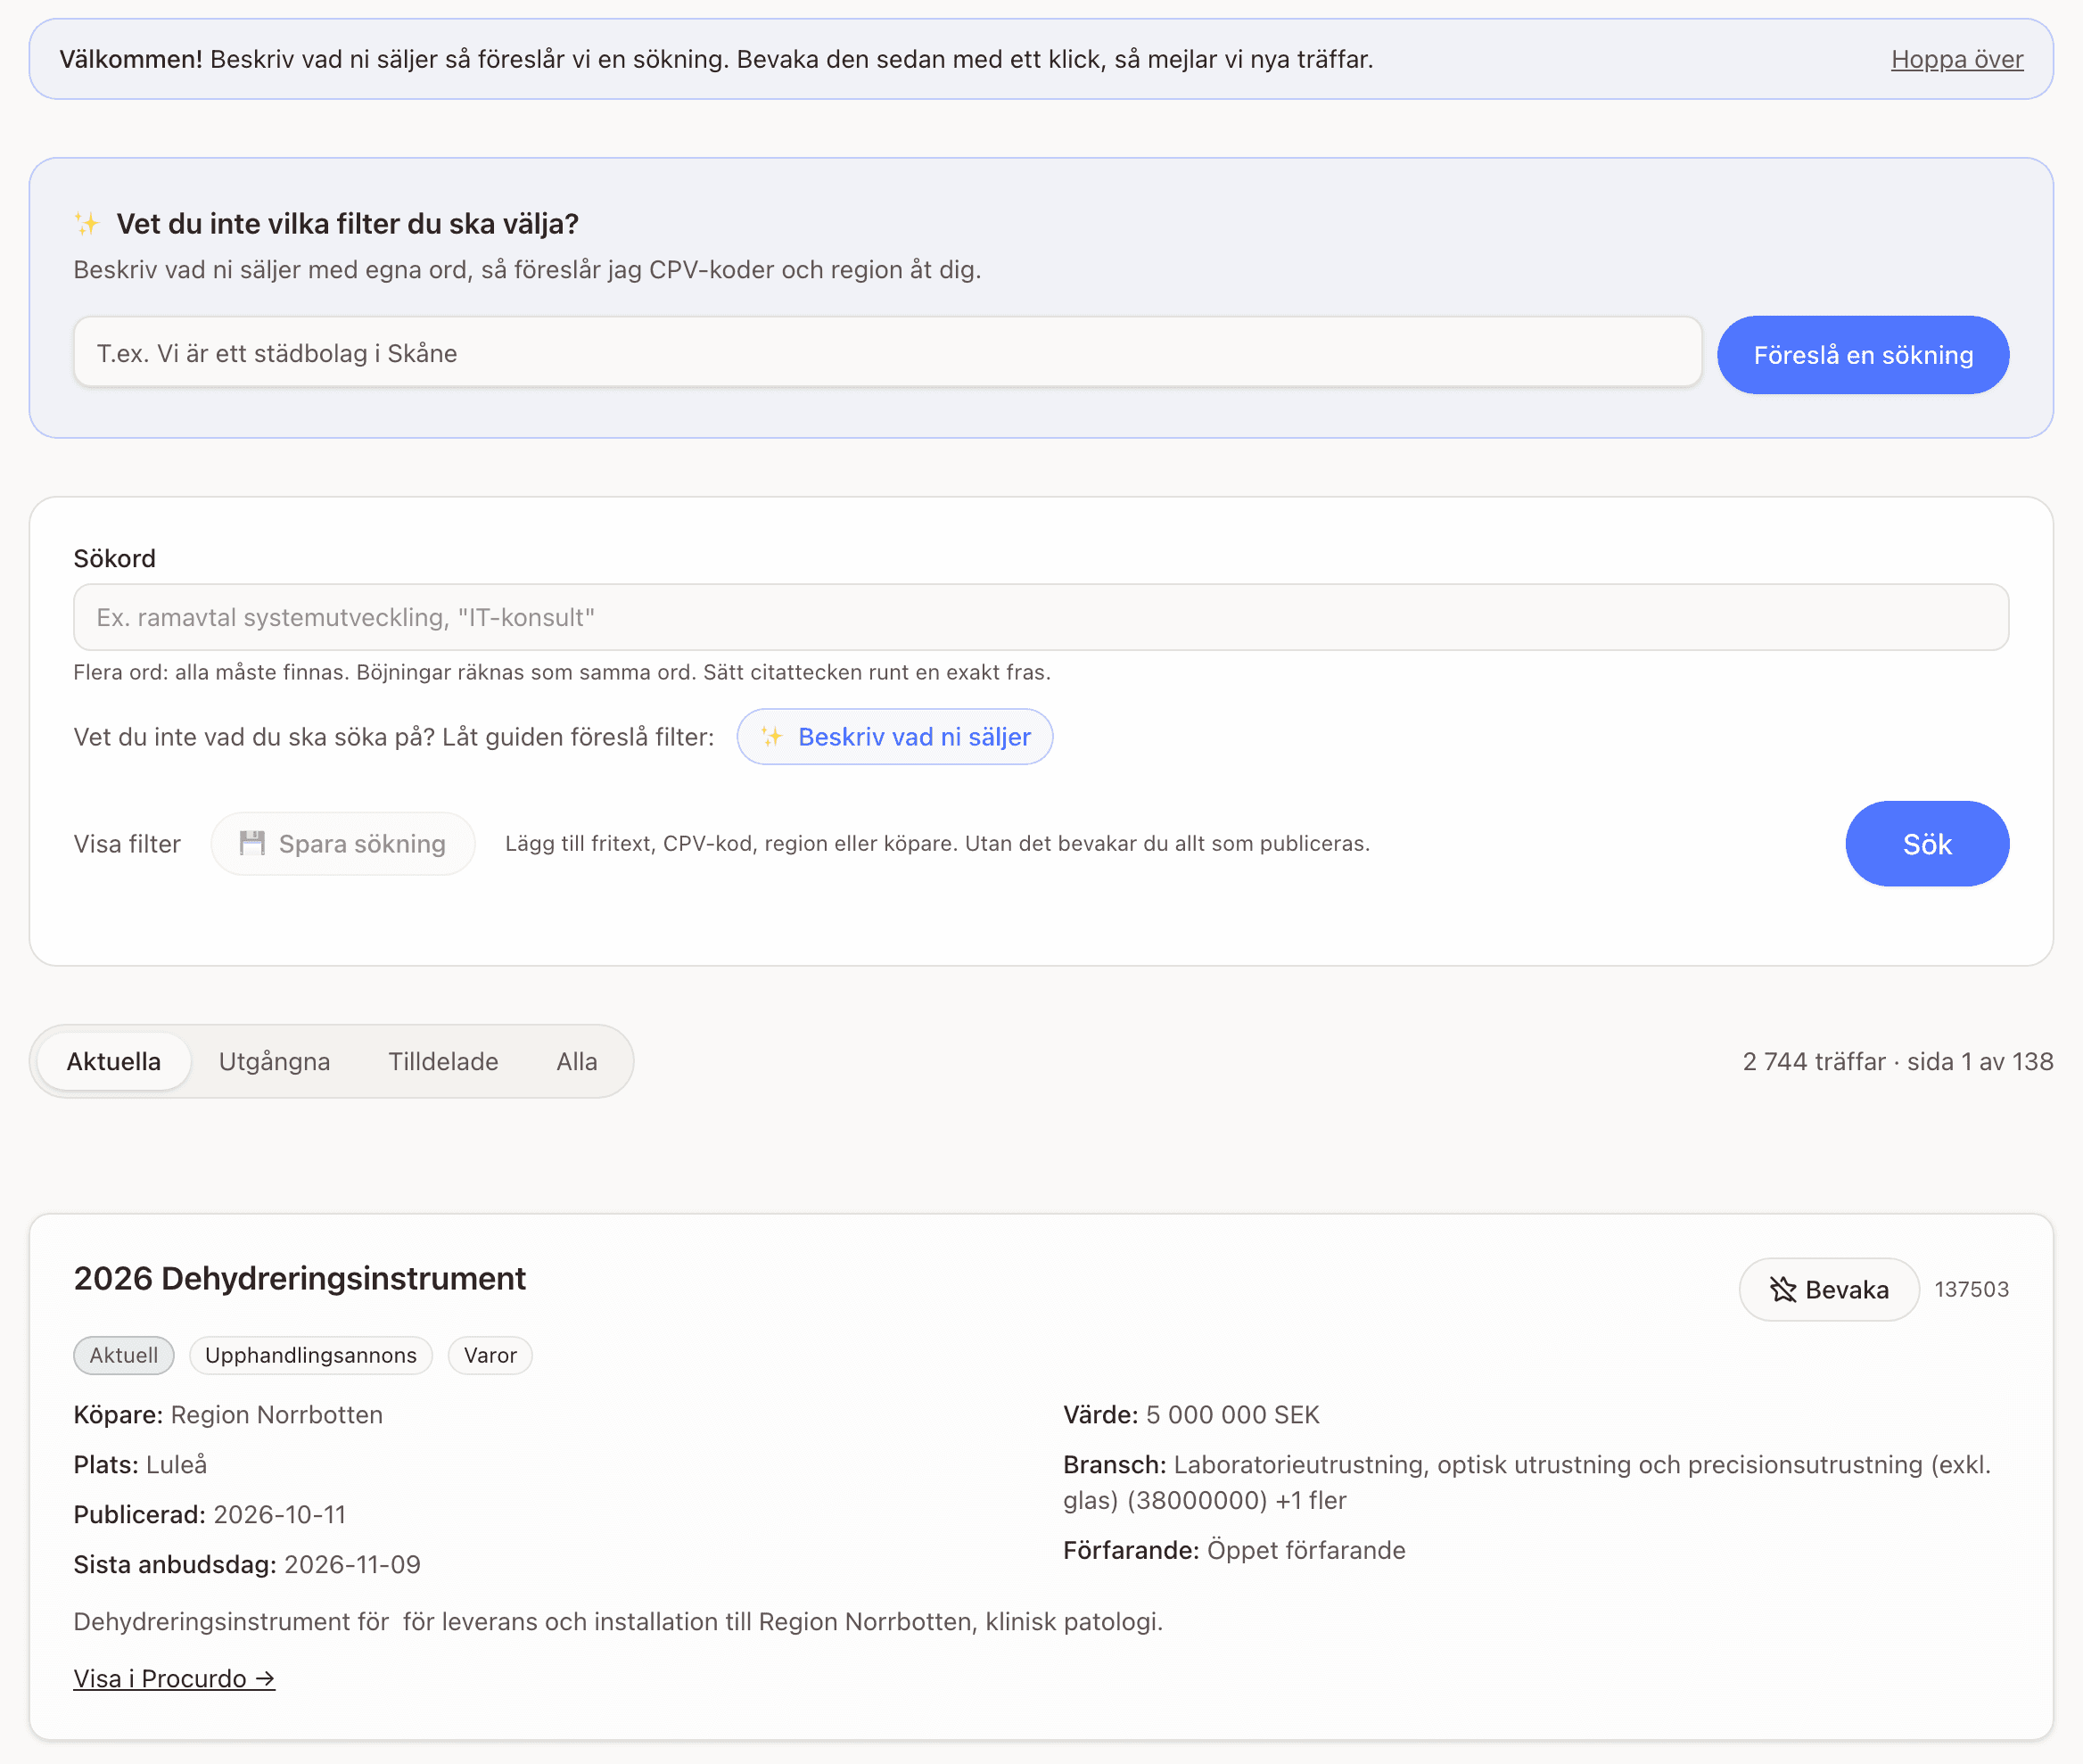Switch to the Alla tab
The height and width of the screenshot is (1764, 2083).
coord(577,1061)
